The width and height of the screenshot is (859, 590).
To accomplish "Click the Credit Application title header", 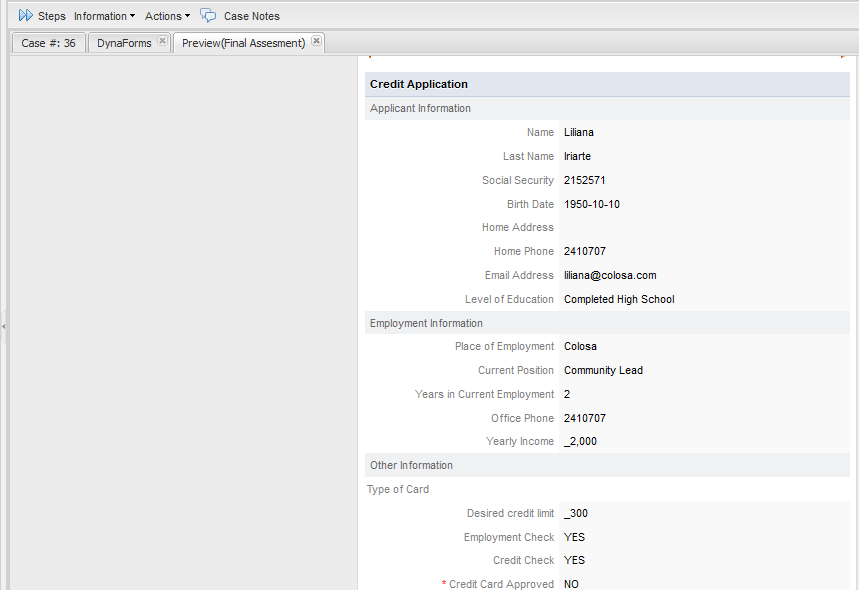I will pyautogui.click(x=419, y=85).
